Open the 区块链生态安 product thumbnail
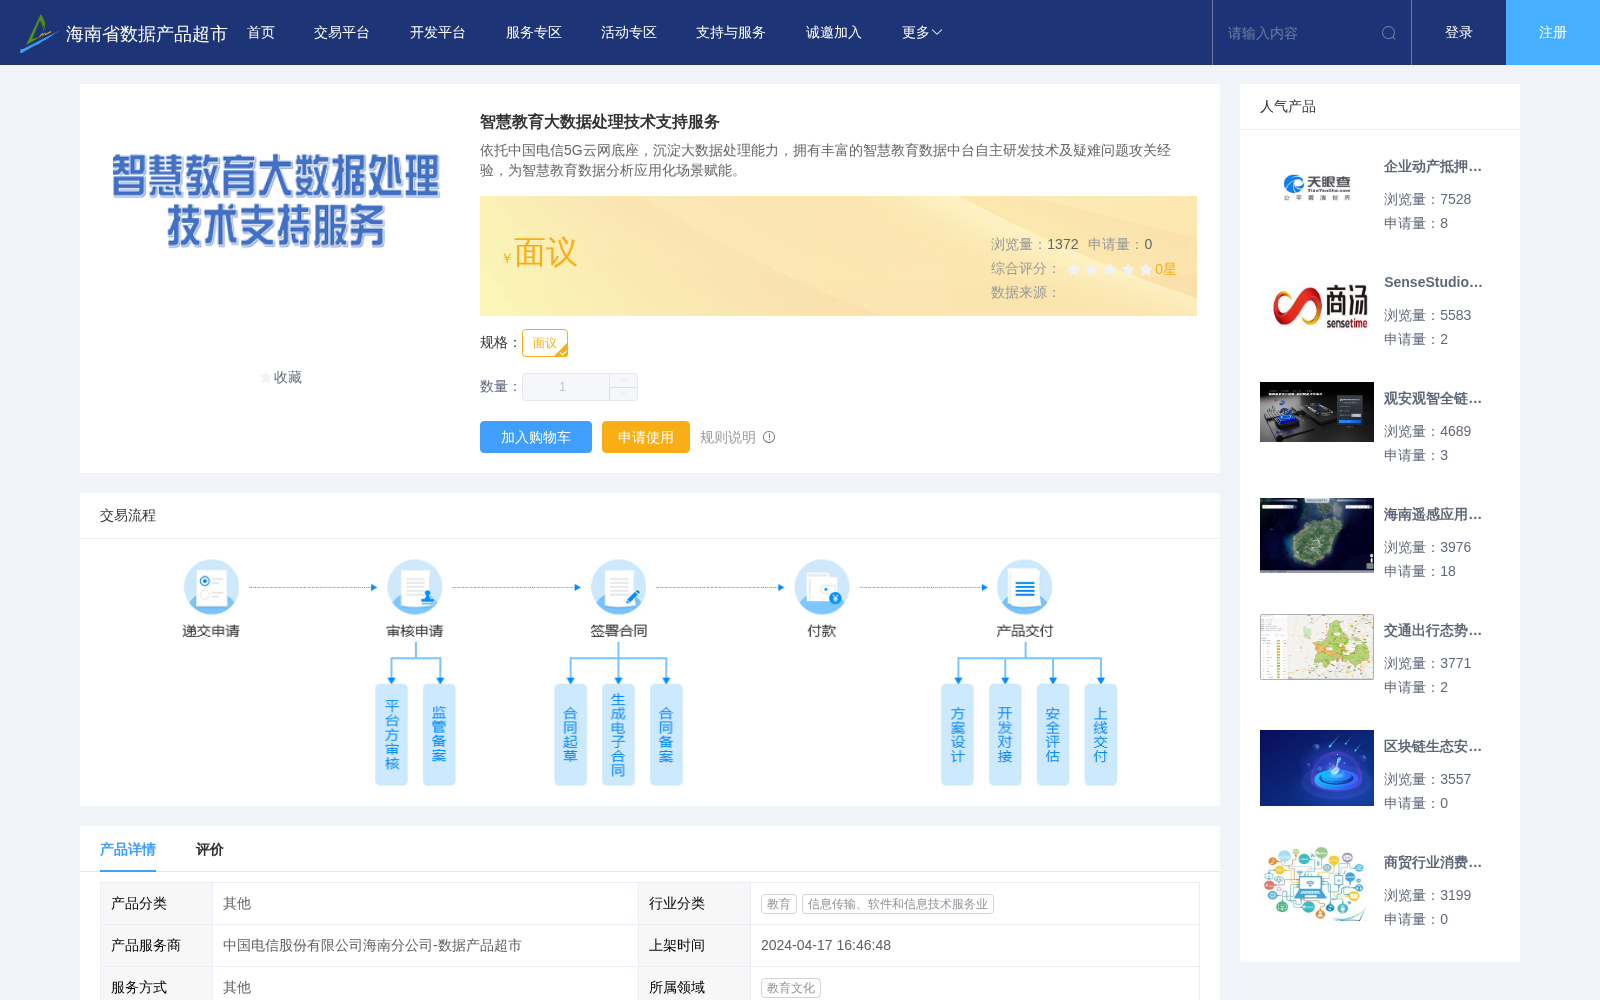Screen dimensions: 1600x1000 1317,768
